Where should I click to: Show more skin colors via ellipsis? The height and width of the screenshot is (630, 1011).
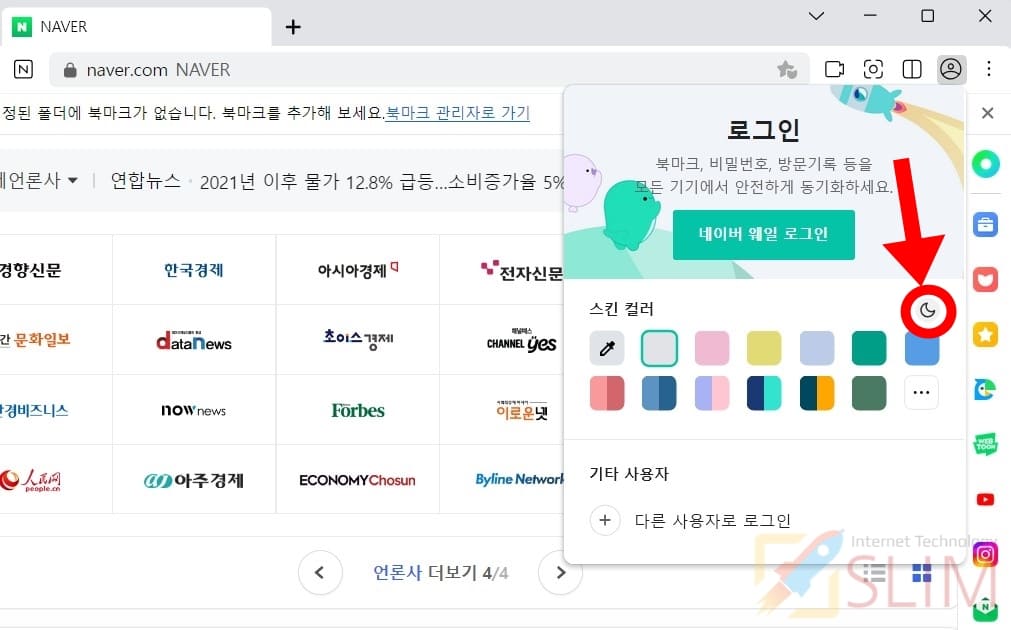[x=921, y=393]
